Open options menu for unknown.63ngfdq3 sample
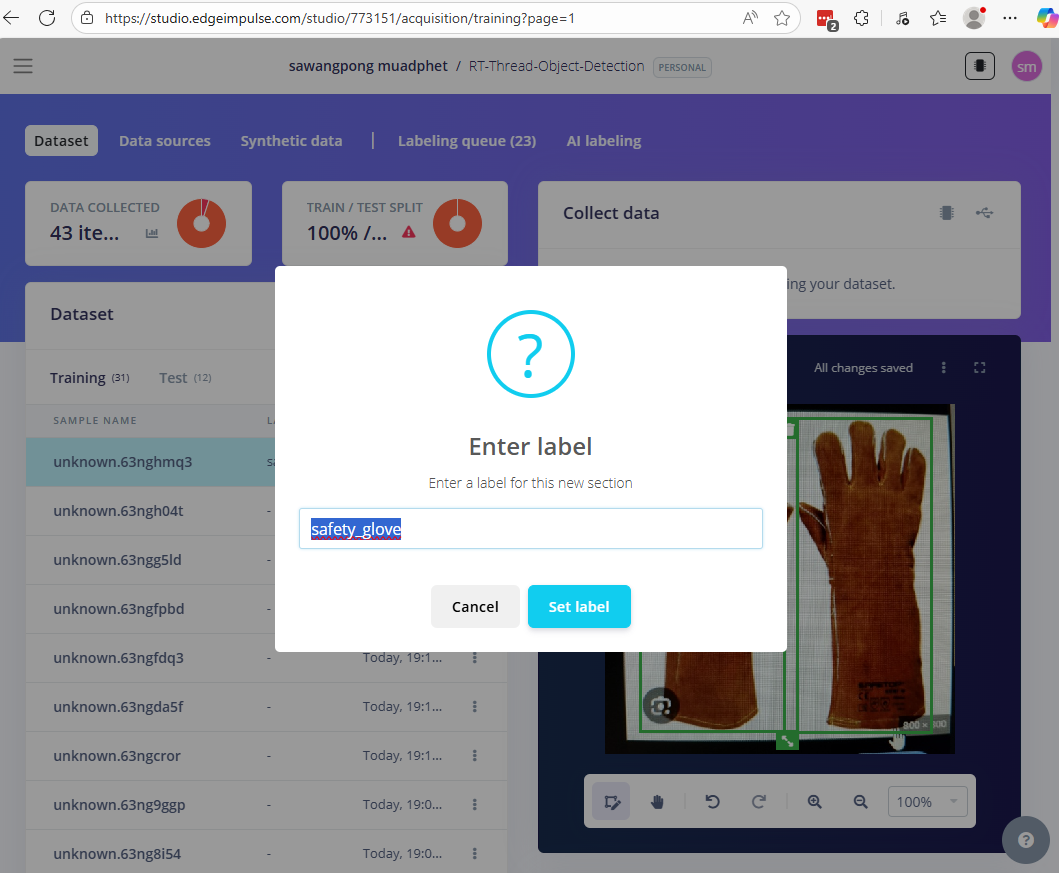Image resolution: width=1059 pixels, height=873 pixels. (x=475, y=658)
